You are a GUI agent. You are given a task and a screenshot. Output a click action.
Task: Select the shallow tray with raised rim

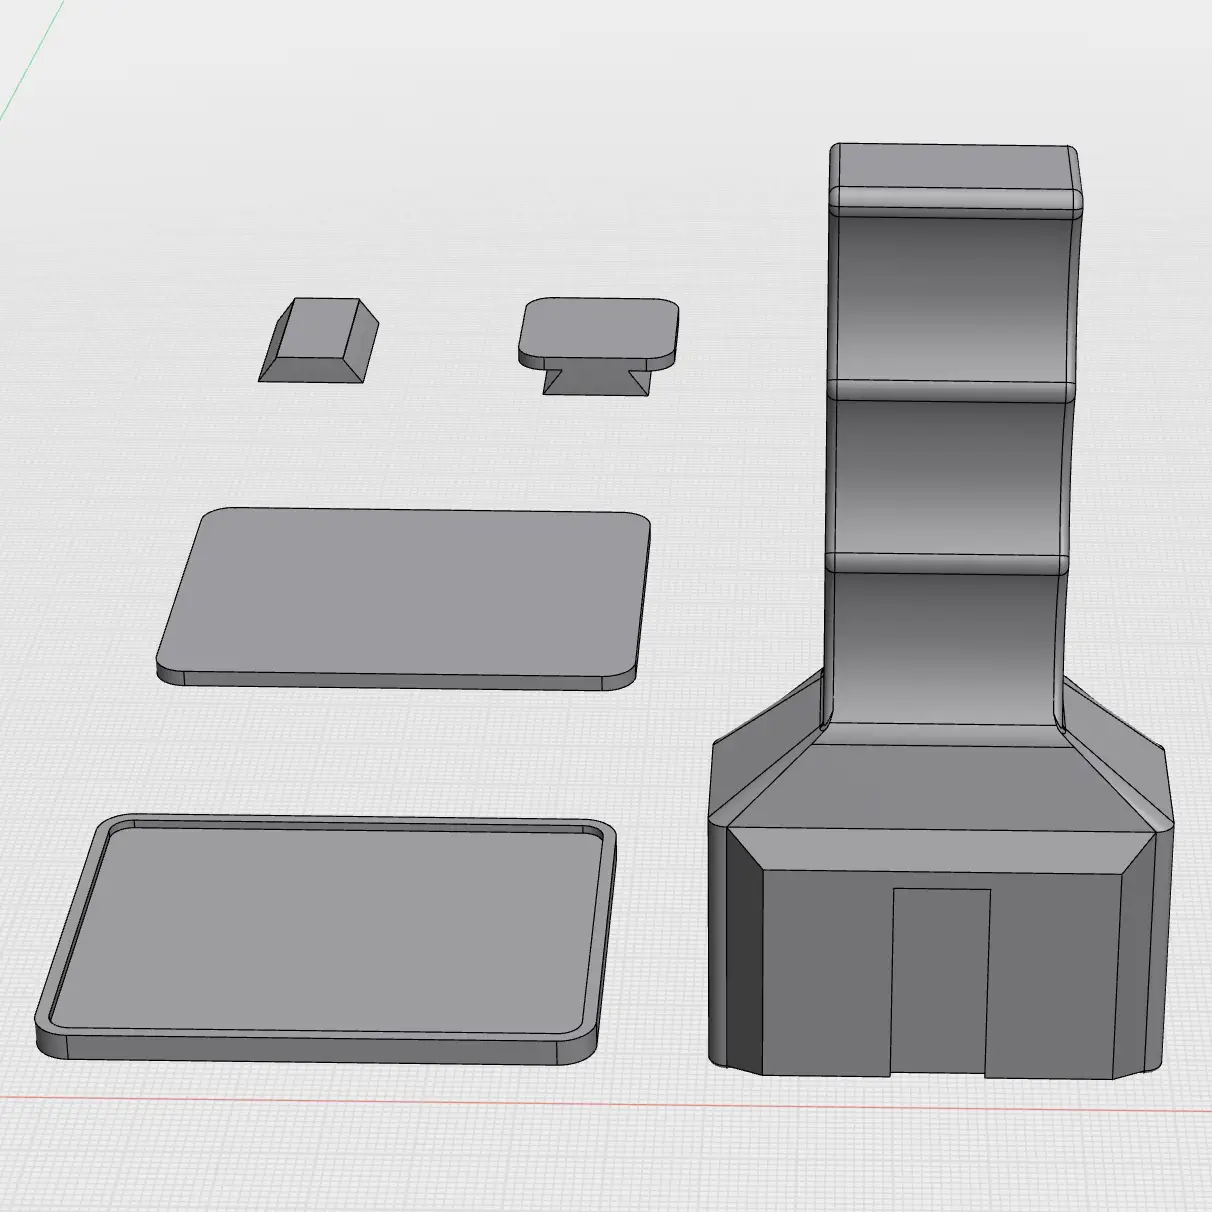(327, 939)
